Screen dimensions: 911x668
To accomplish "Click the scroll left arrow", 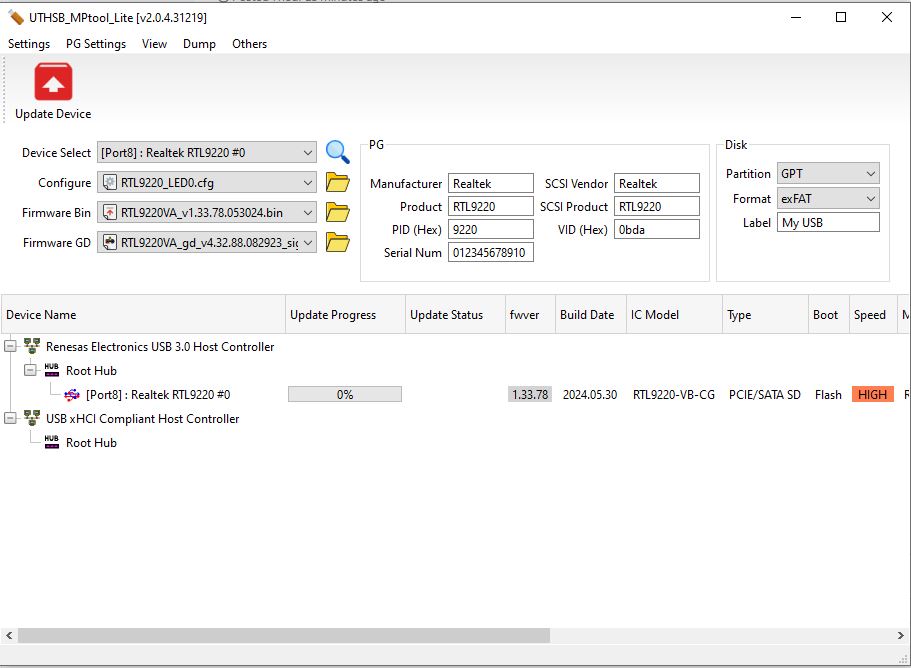I will tap(9, 635).
